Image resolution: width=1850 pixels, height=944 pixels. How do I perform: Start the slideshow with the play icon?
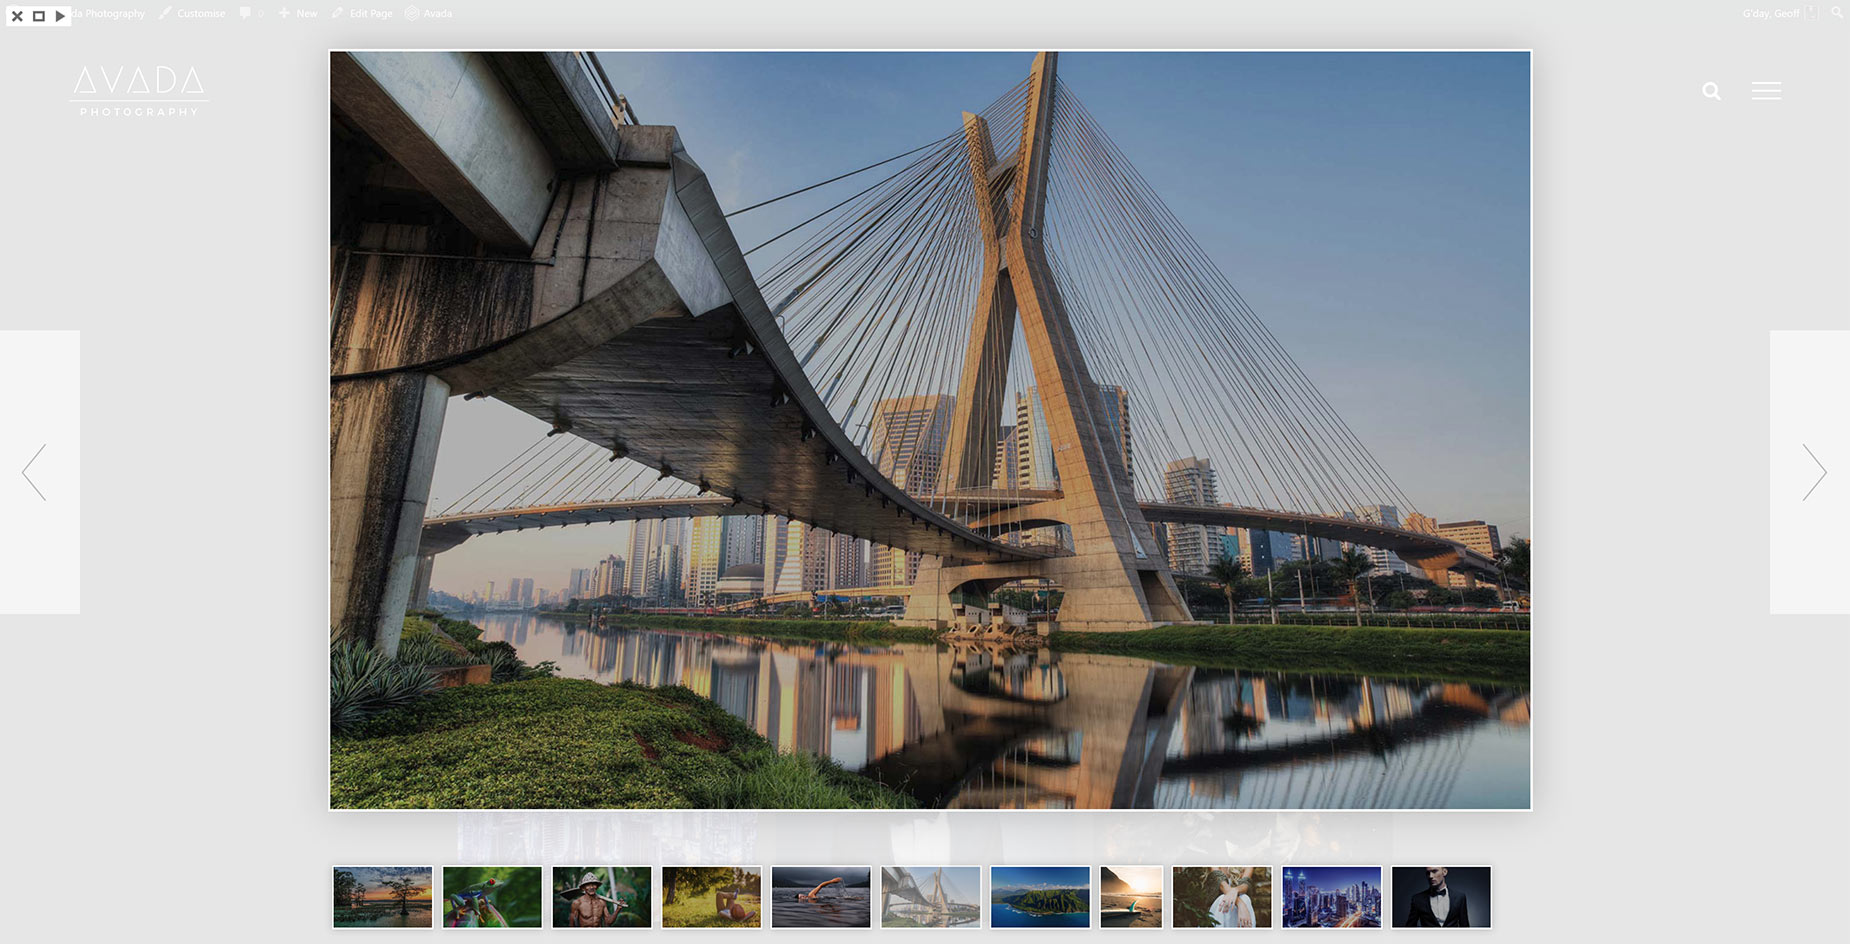pyautogui.click(x=60, y=16)
